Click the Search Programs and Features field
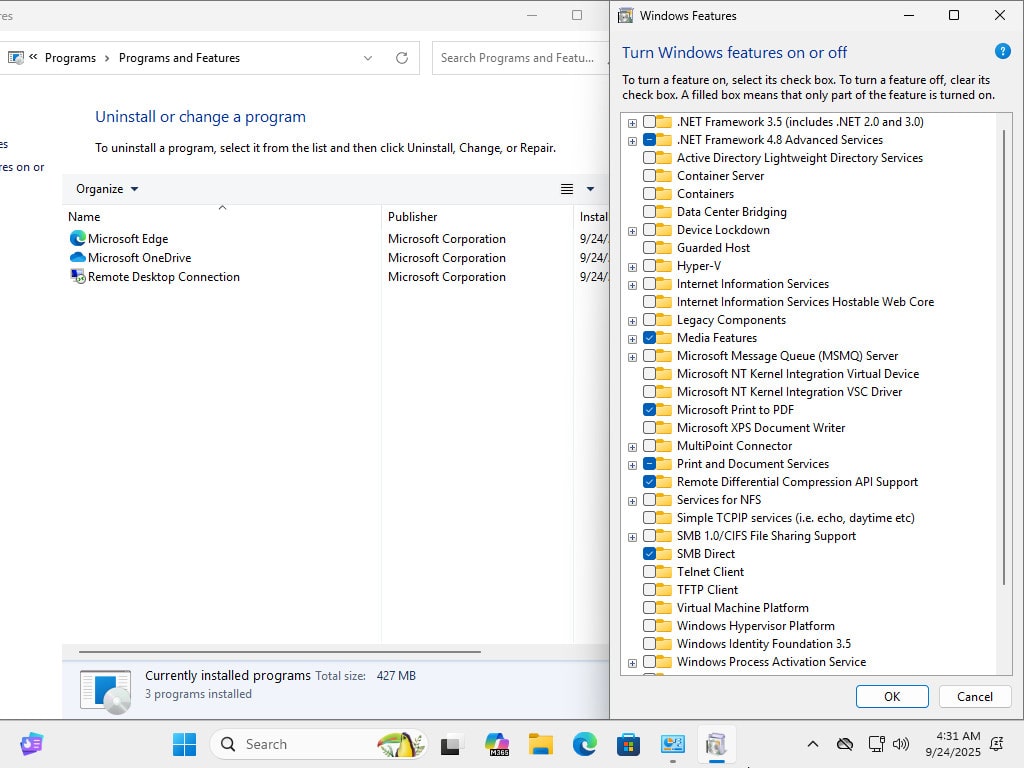This screenshot has height=768, width=1024. click(x=517, y=58)
